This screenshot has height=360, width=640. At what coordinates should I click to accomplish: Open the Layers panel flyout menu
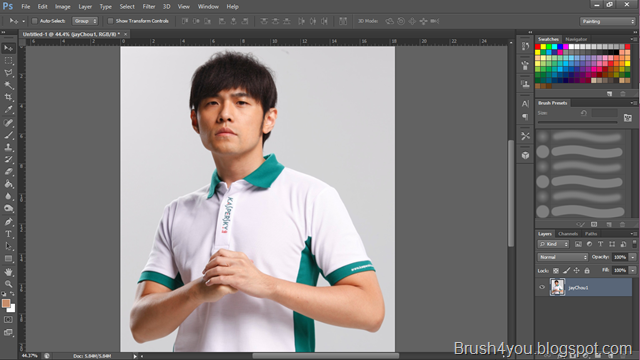tap(633, 234)
